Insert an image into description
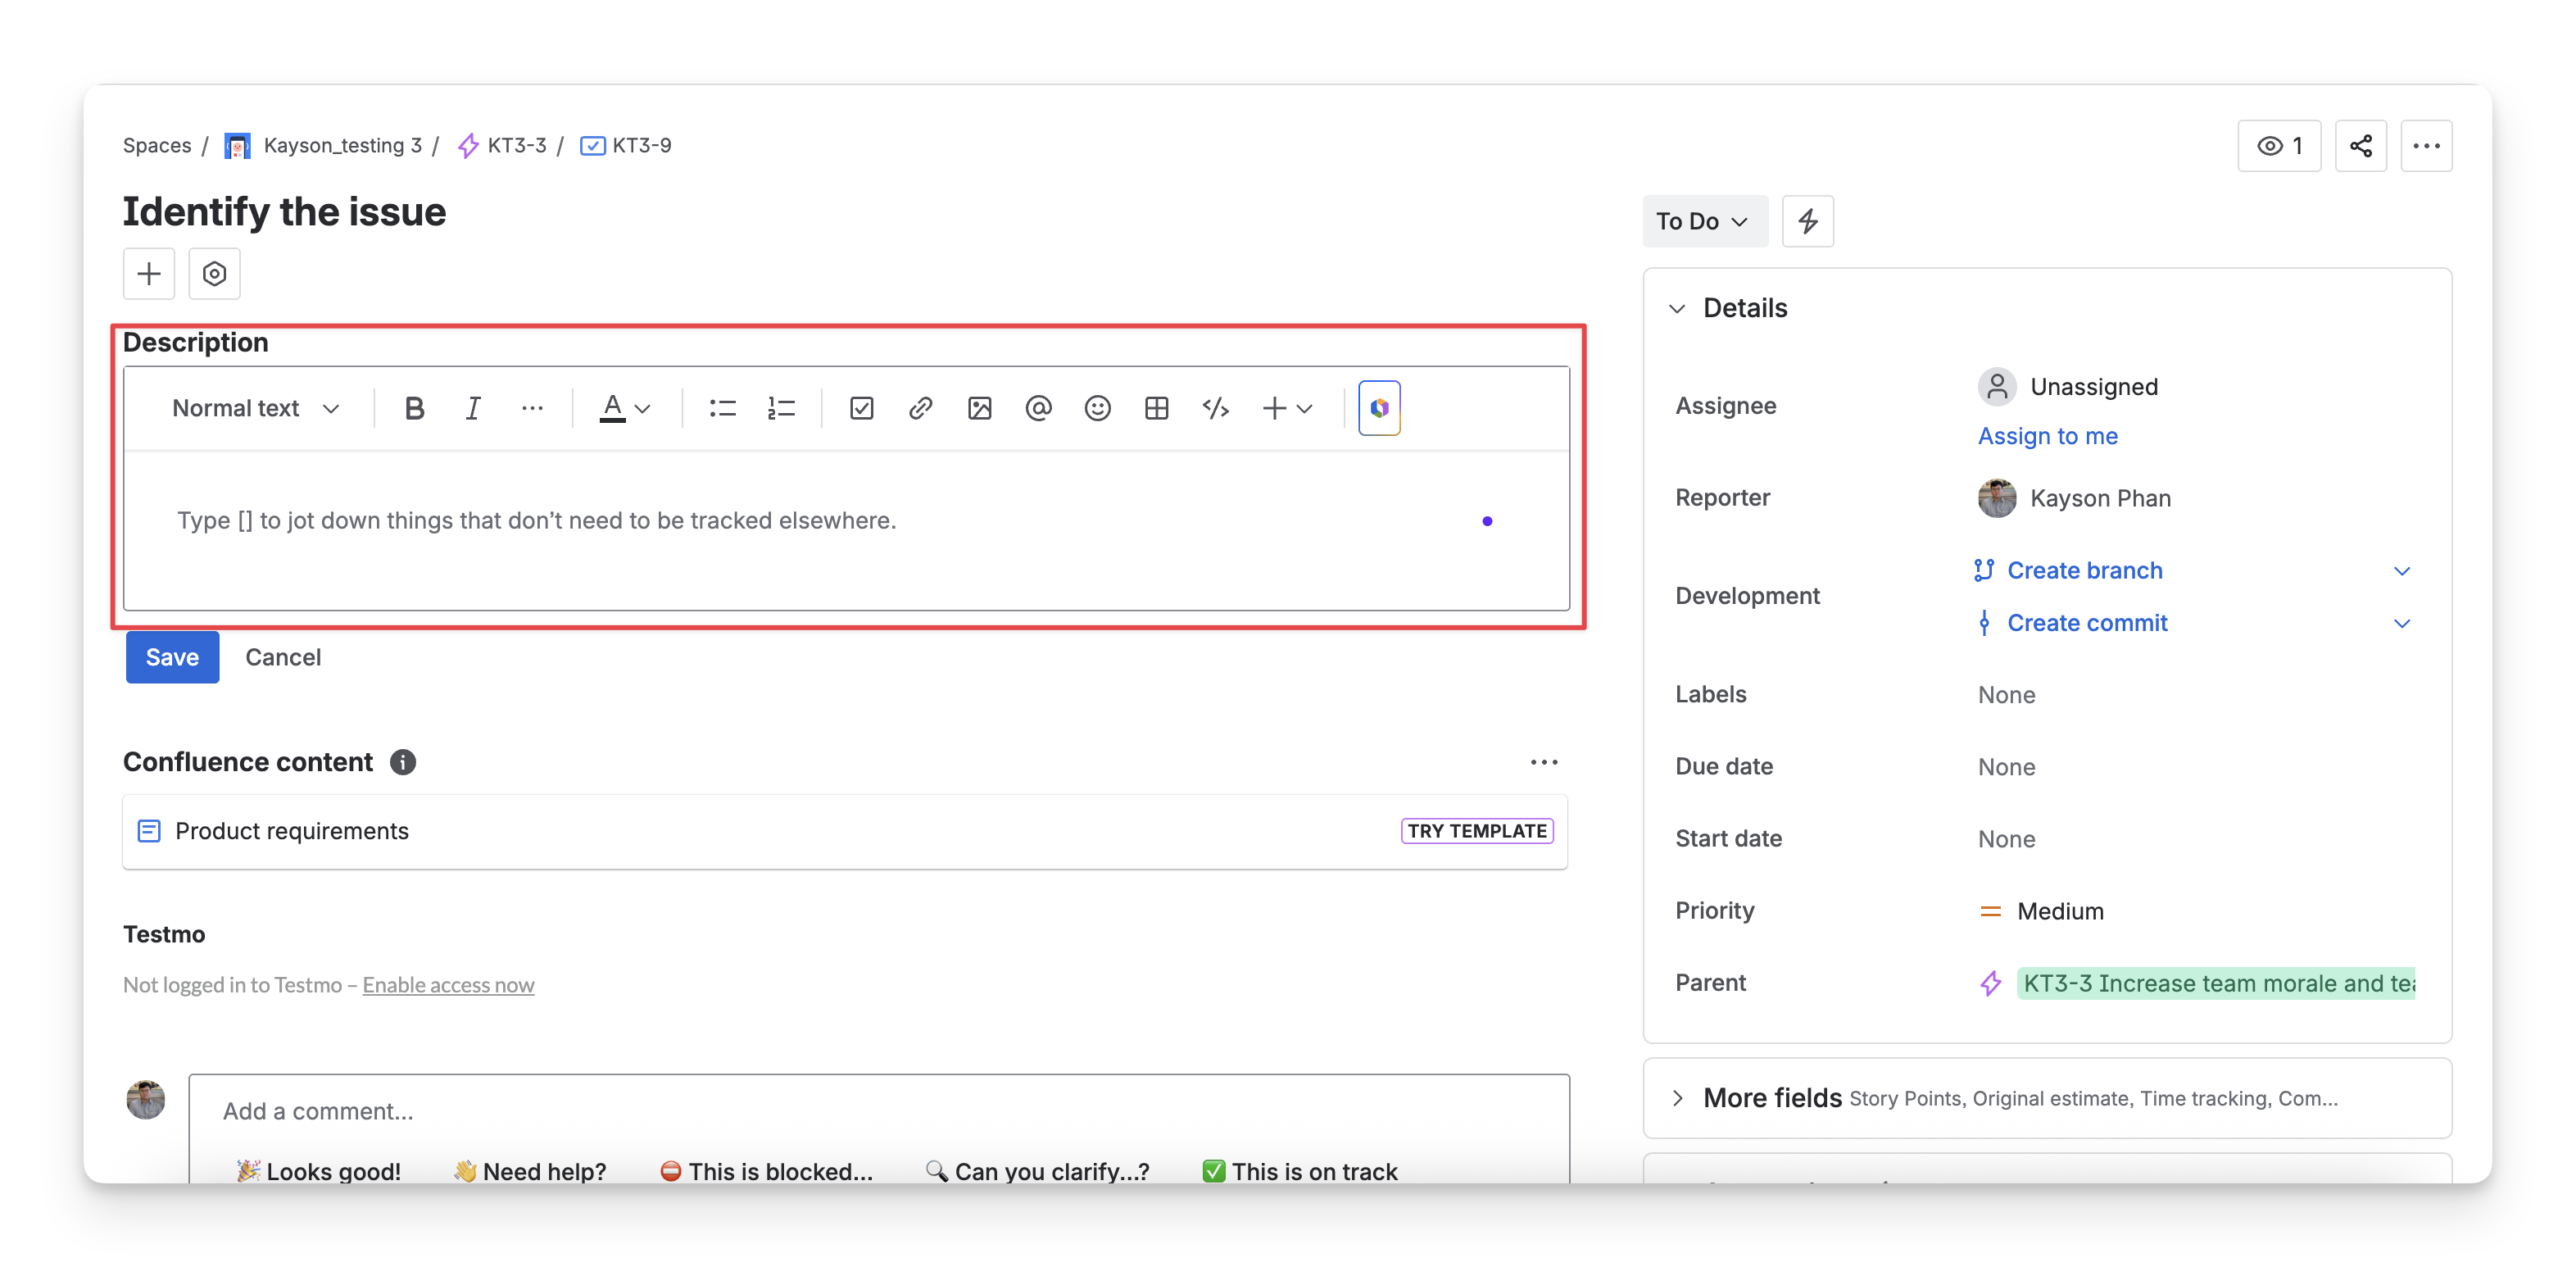The height and width of the screenshot is (1267, 2576). pos(979,408)
